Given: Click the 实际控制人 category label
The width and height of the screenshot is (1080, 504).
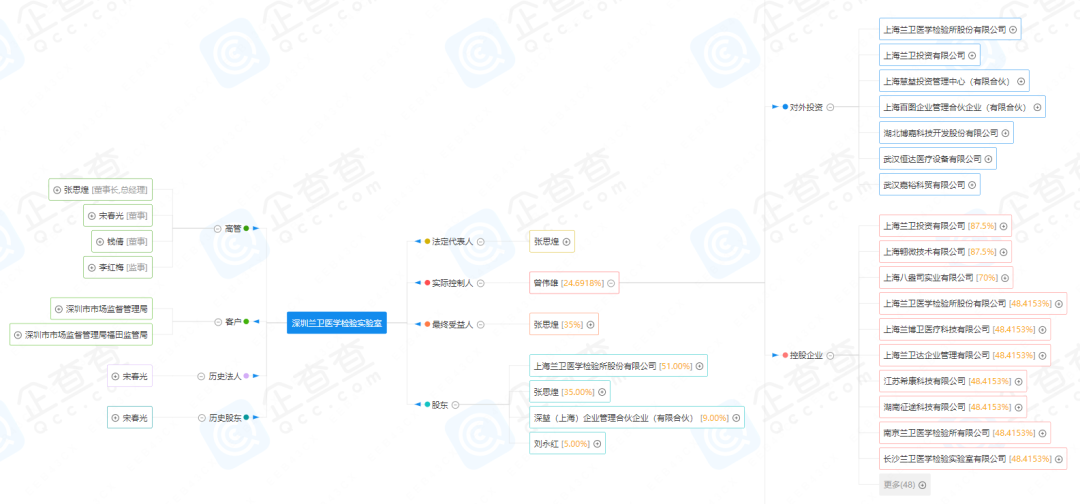Looking at the screenshot, I should click(x=453, y=283).
